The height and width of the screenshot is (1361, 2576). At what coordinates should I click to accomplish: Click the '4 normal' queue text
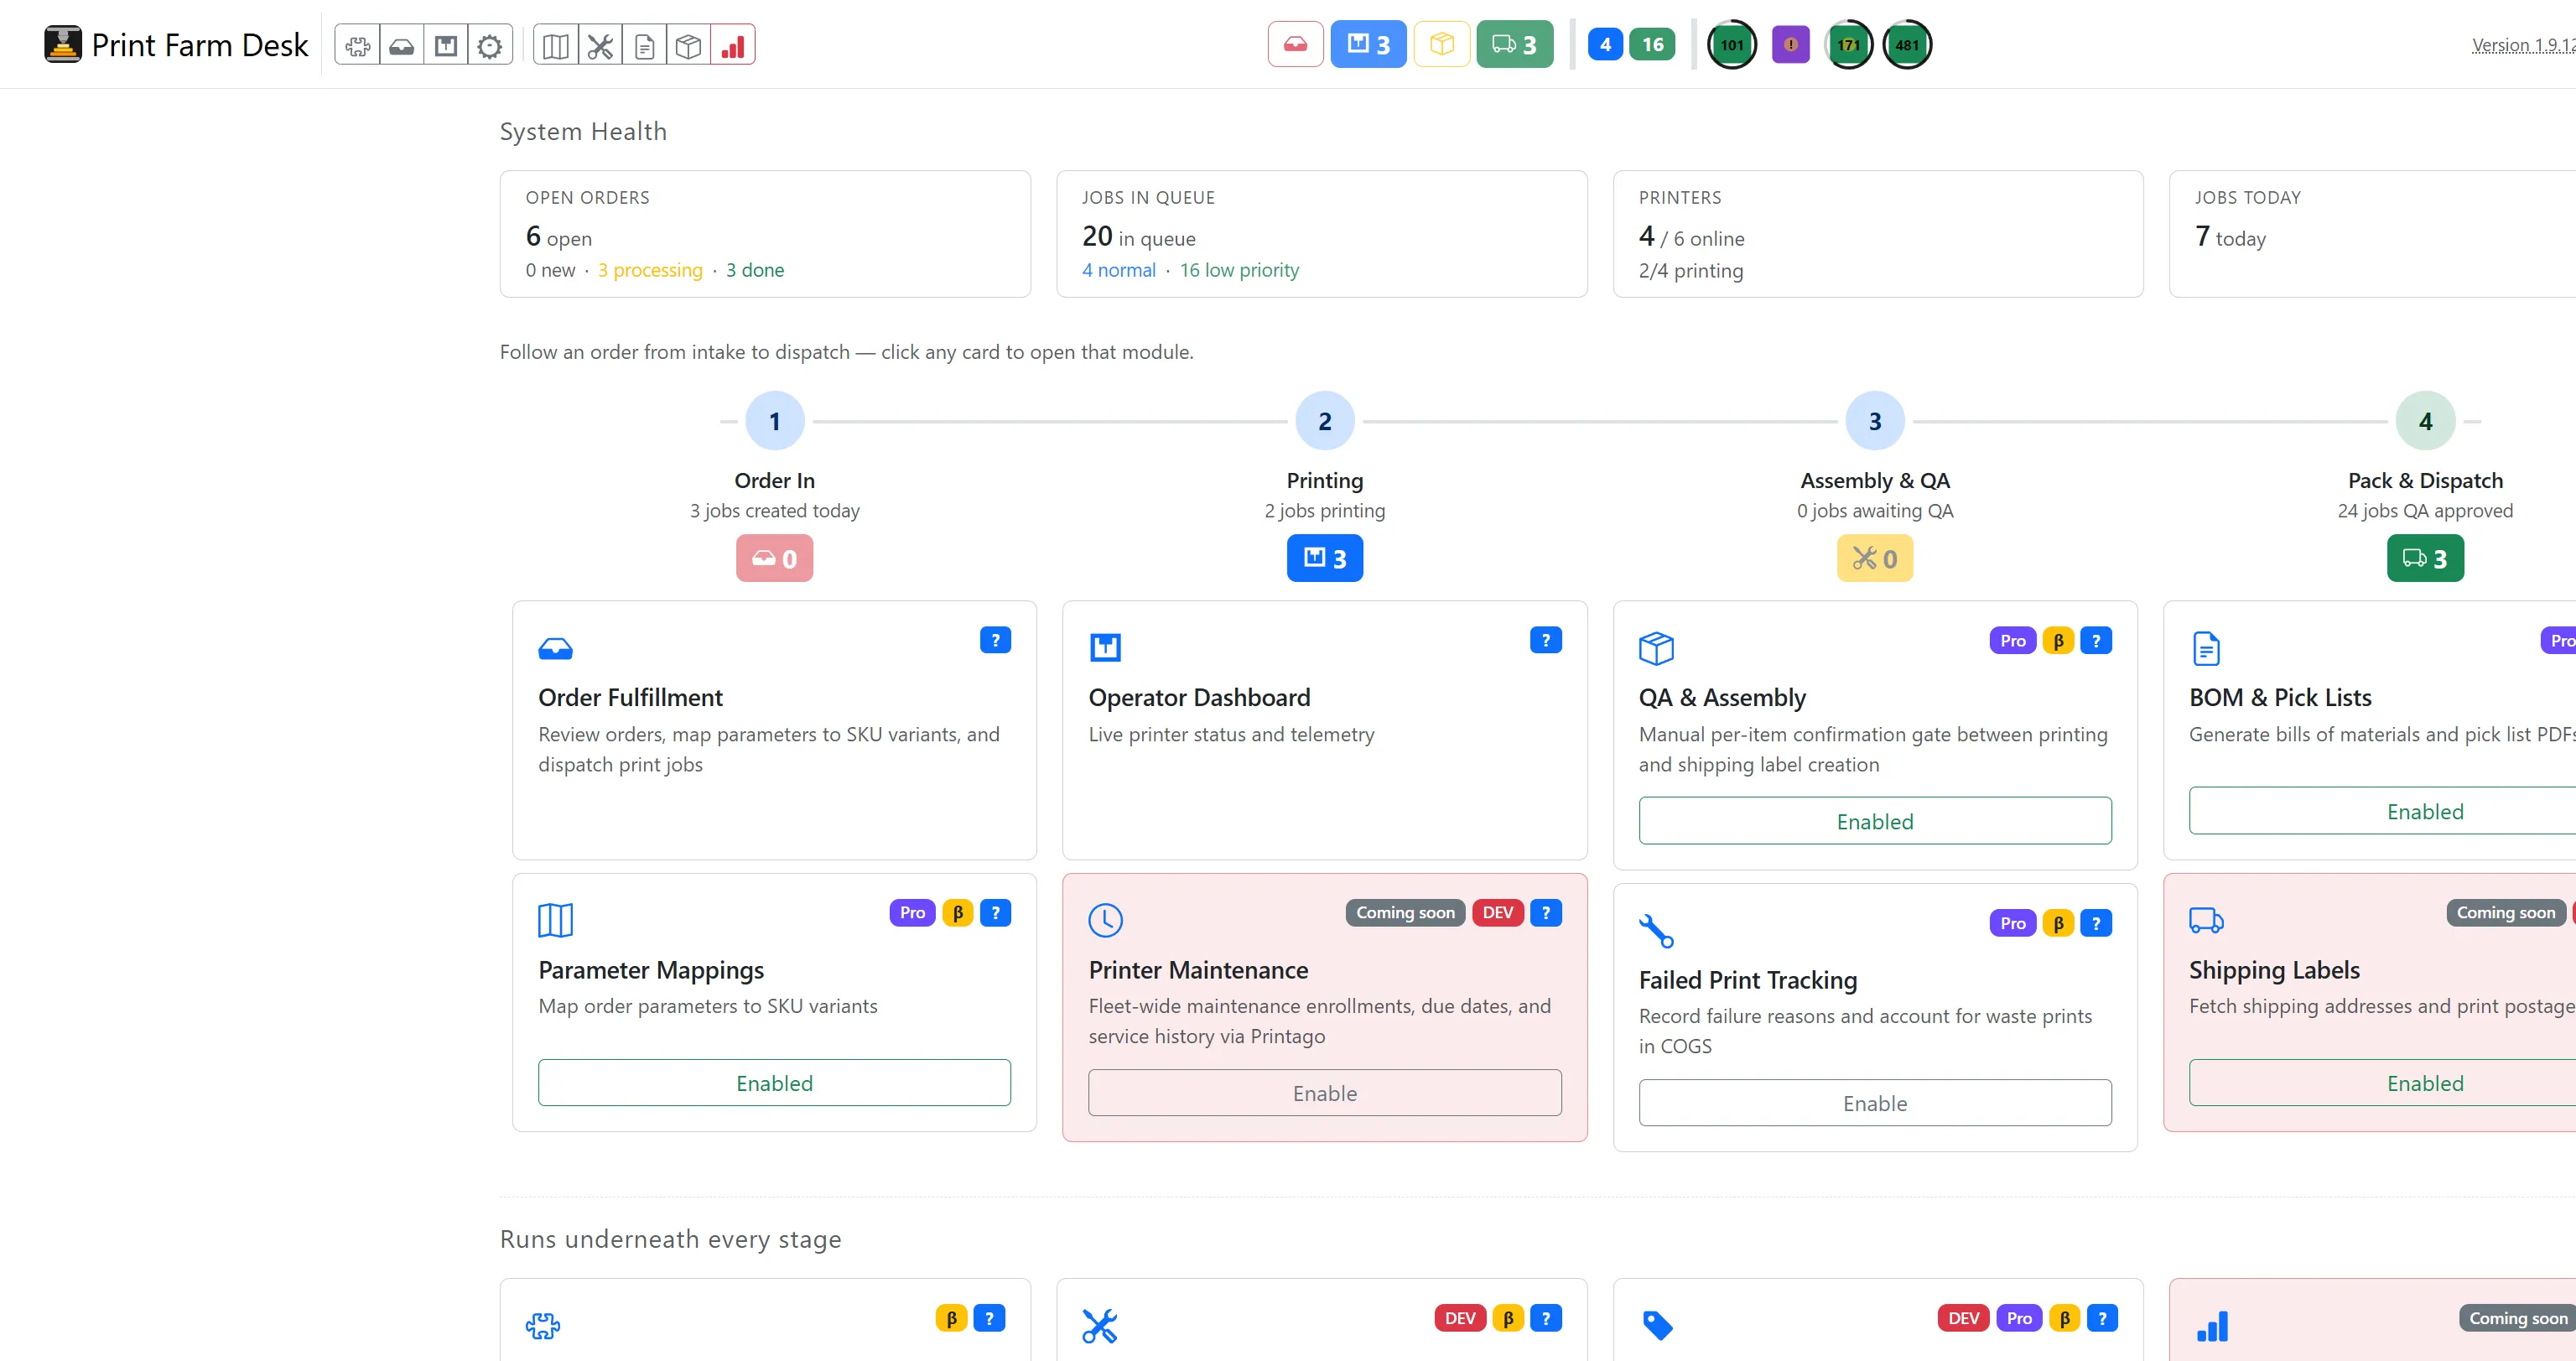(x=1118, y=270)
